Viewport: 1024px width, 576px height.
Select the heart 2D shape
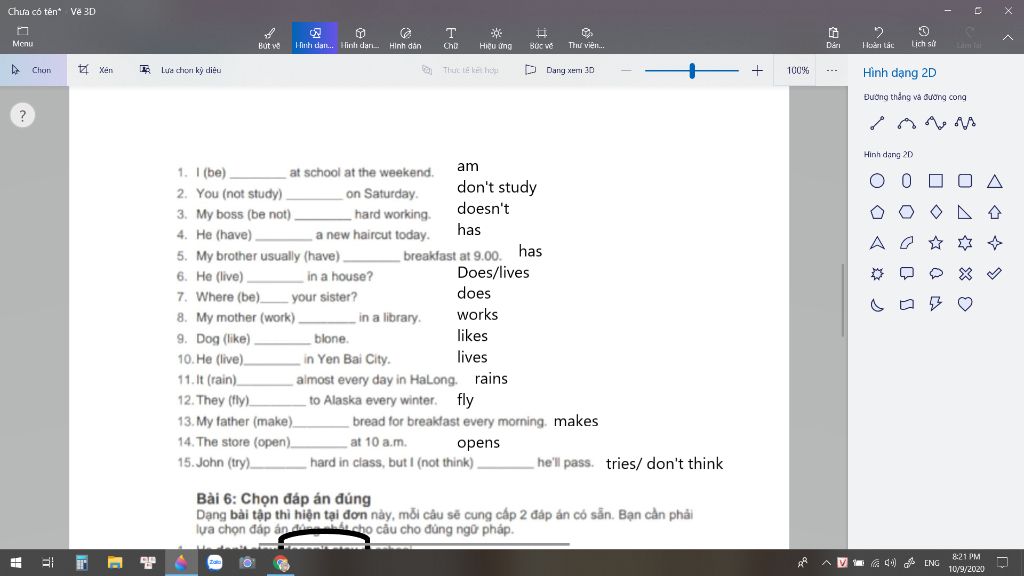[965, 304]
